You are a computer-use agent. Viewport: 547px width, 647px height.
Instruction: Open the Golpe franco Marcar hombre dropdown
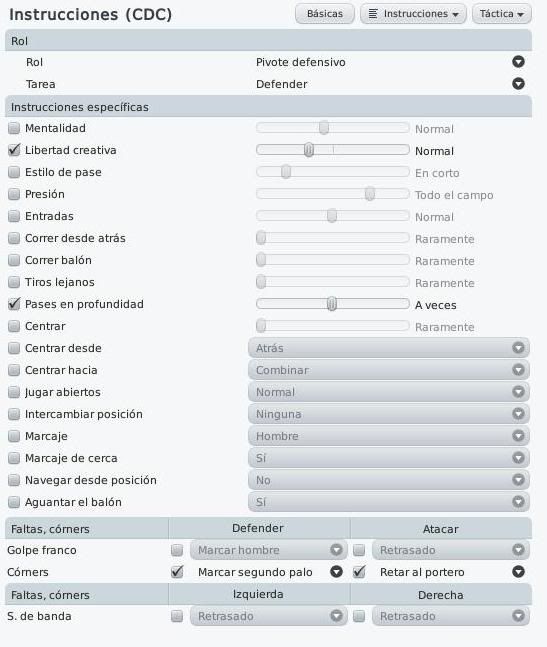point(269,550)
